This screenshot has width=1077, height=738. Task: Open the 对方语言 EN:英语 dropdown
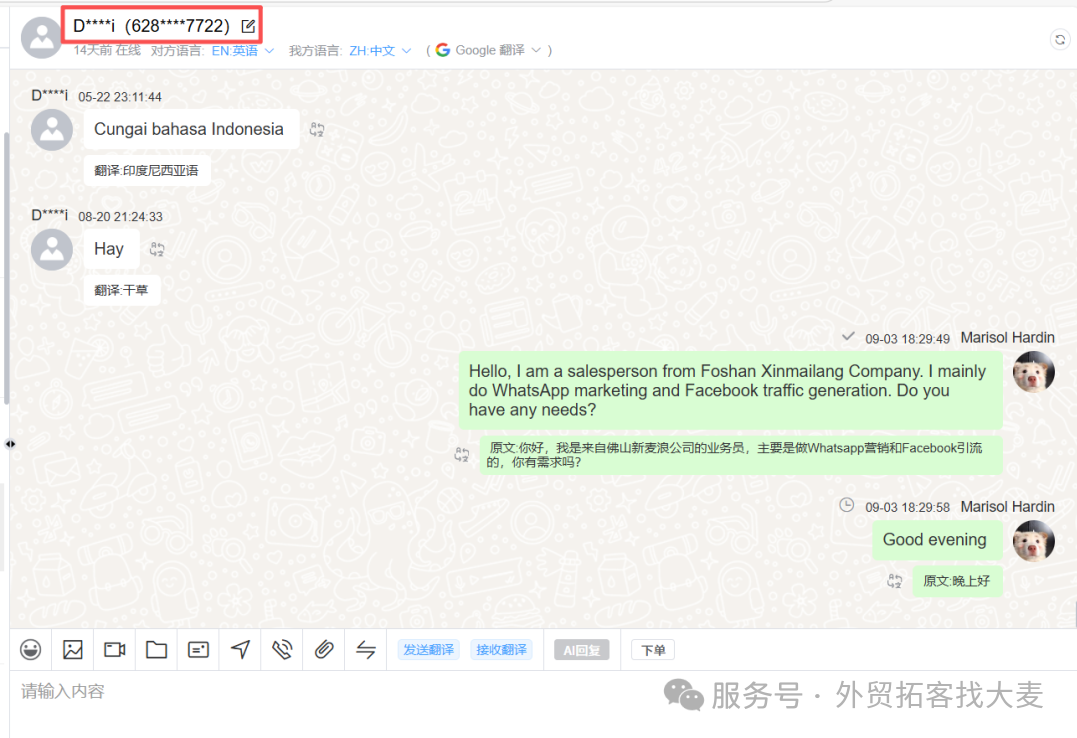242,51
